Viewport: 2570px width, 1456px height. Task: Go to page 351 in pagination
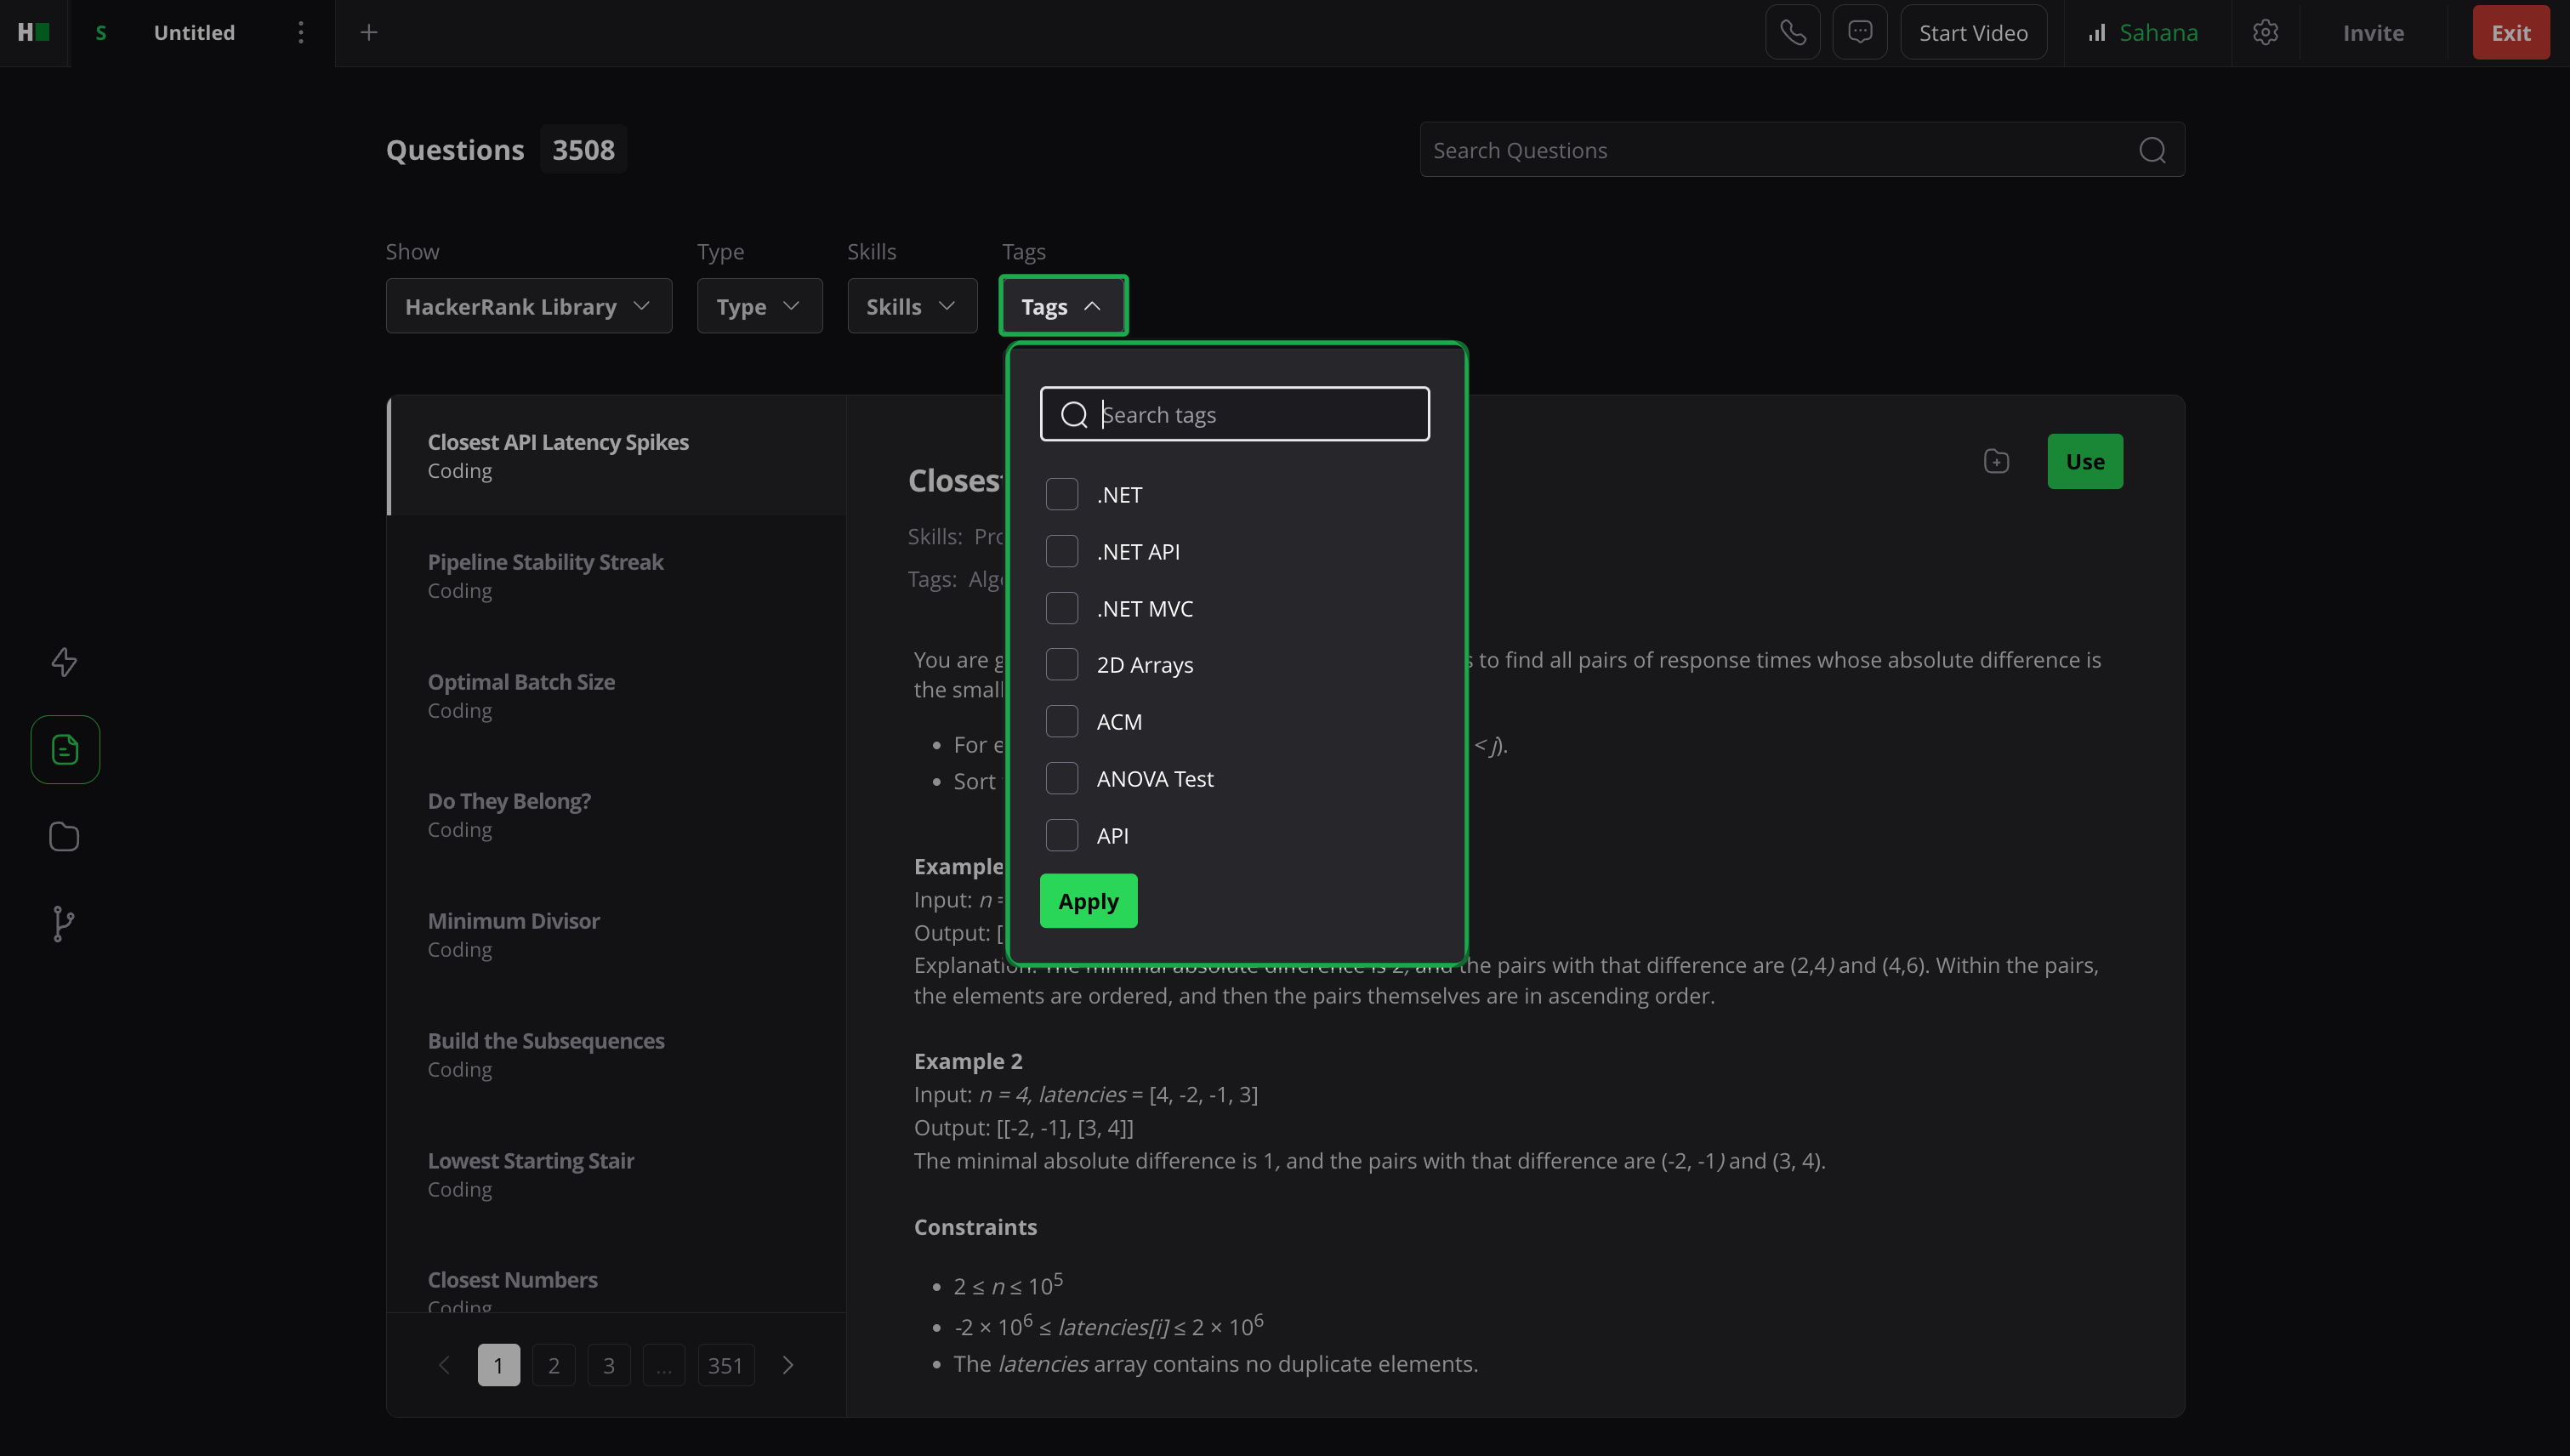click(x=725, y=1365)
